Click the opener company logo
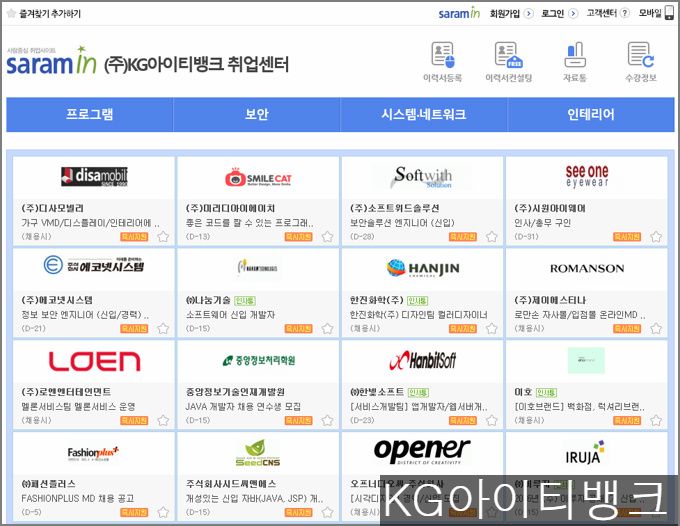Image resolution: width=680 pixels, height=526 pixels. [x=422, y=451]
